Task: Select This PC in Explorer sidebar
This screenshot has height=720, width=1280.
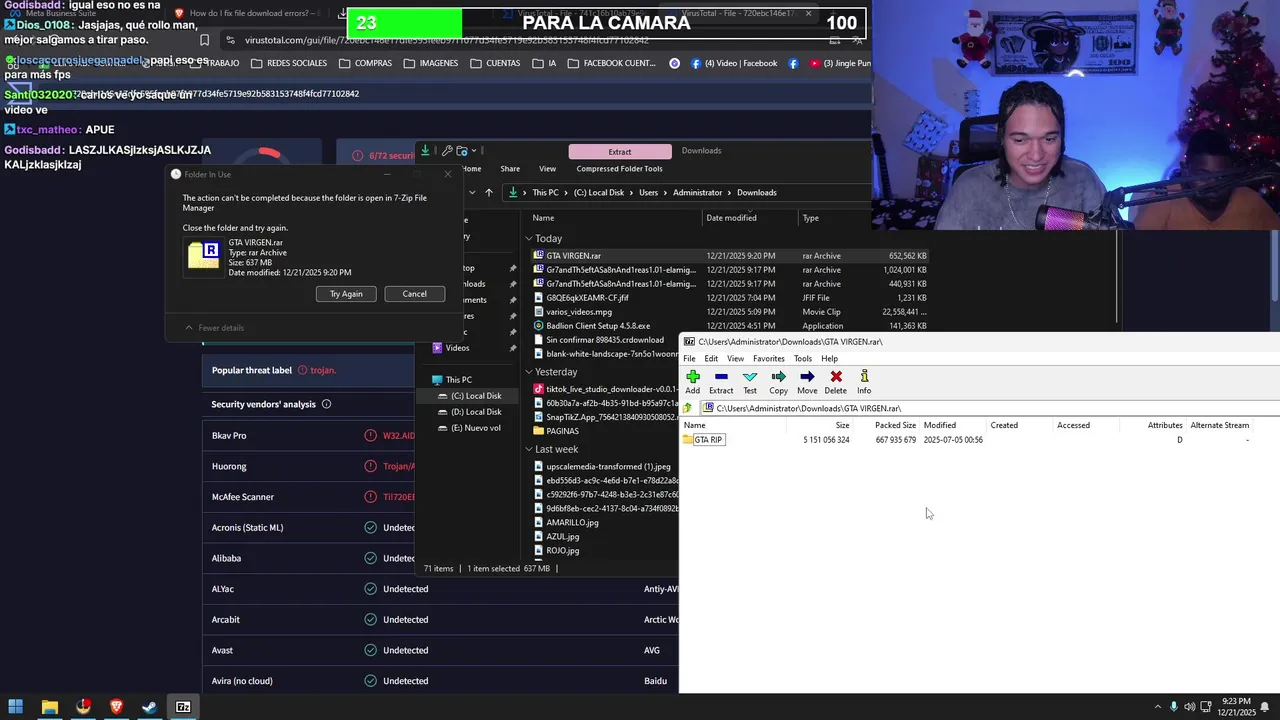Action: 459,380
